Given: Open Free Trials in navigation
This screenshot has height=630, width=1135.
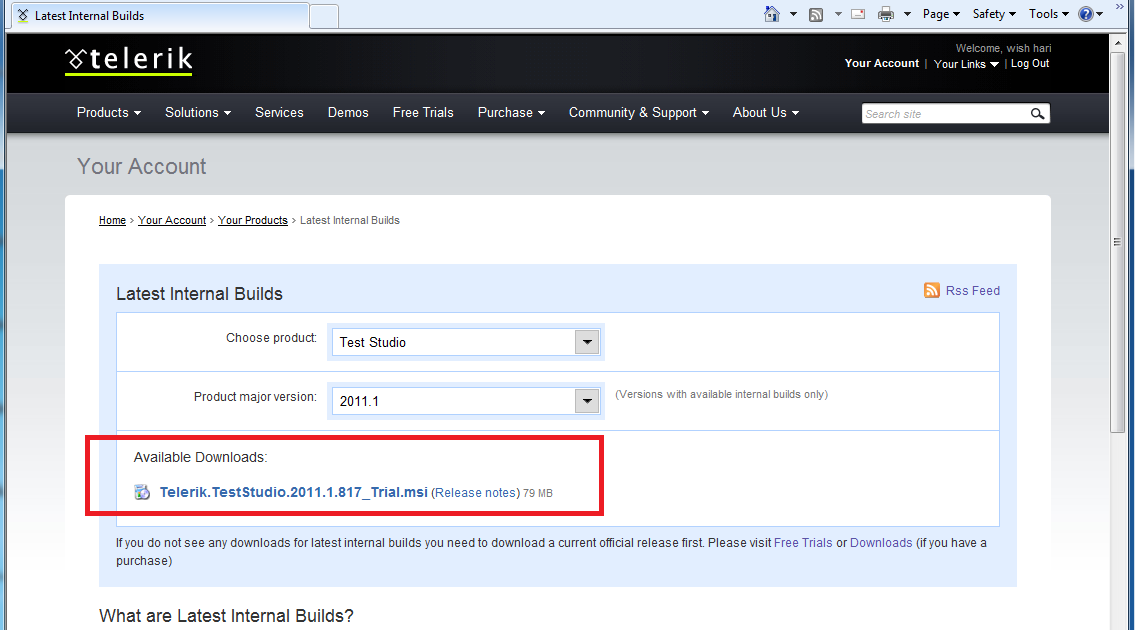Looking at the screenshot, I should (423, 112).
